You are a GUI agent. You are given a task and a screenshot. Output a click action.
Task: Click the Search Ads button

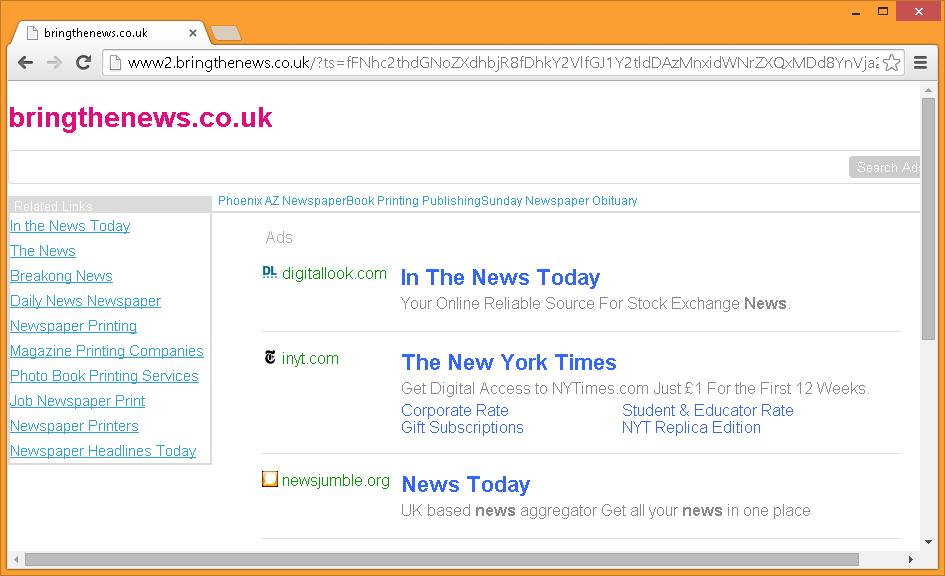pos(885,167)
